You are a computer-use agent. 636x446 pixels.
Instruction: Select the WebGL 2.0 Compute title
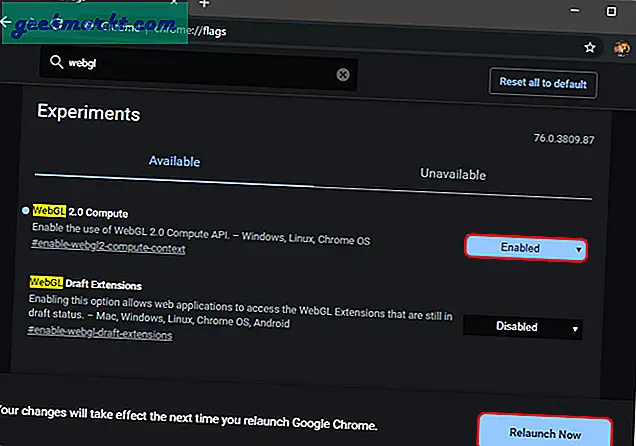click(x=80, y=212)
